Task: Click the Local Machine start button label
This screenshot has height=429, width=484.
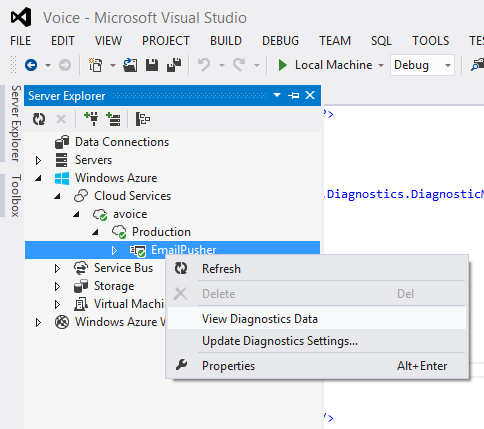Action: coord(333,65)
